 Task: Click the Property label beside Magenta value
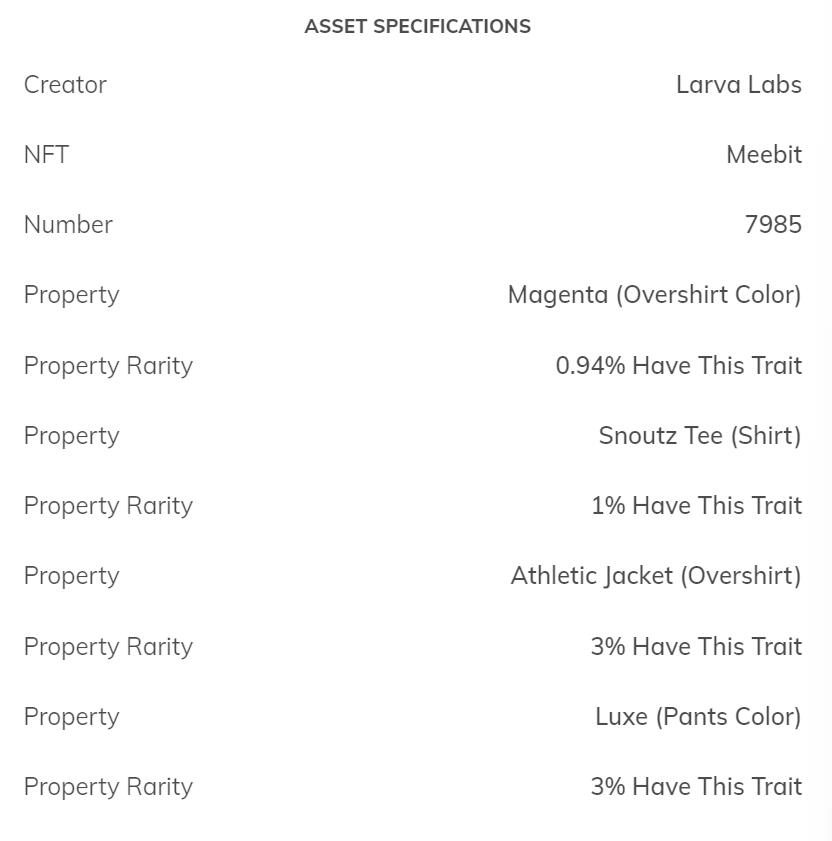(71, 295)
